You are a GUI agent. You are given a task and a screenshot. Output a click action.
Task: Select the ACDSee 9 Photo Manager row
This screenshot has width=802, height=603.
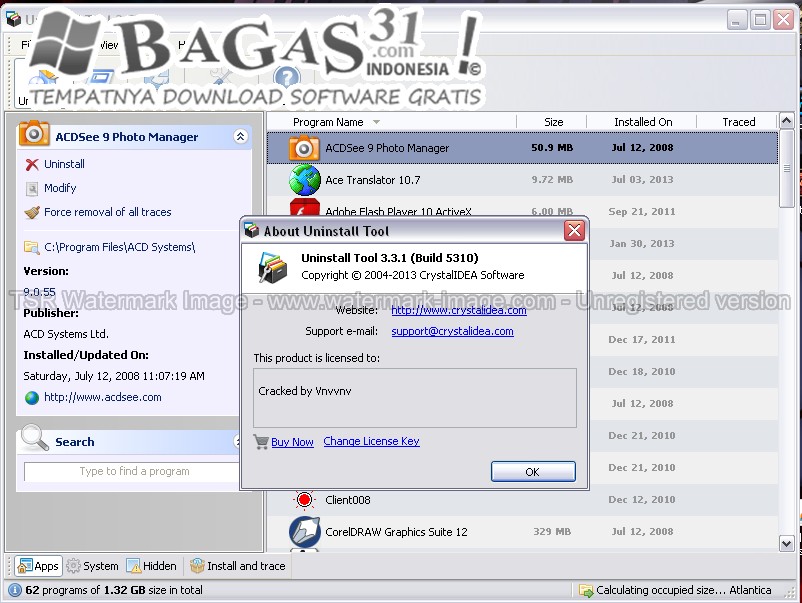coord(522,148)
